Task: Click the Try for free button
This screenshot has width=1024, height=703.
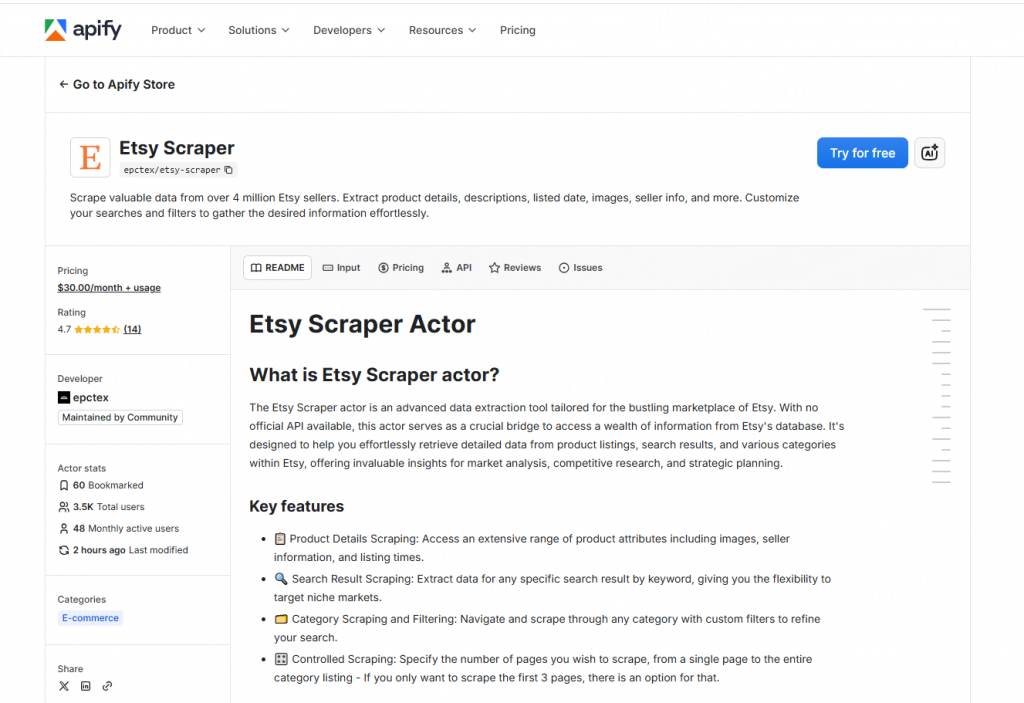Action: (862, 153)
